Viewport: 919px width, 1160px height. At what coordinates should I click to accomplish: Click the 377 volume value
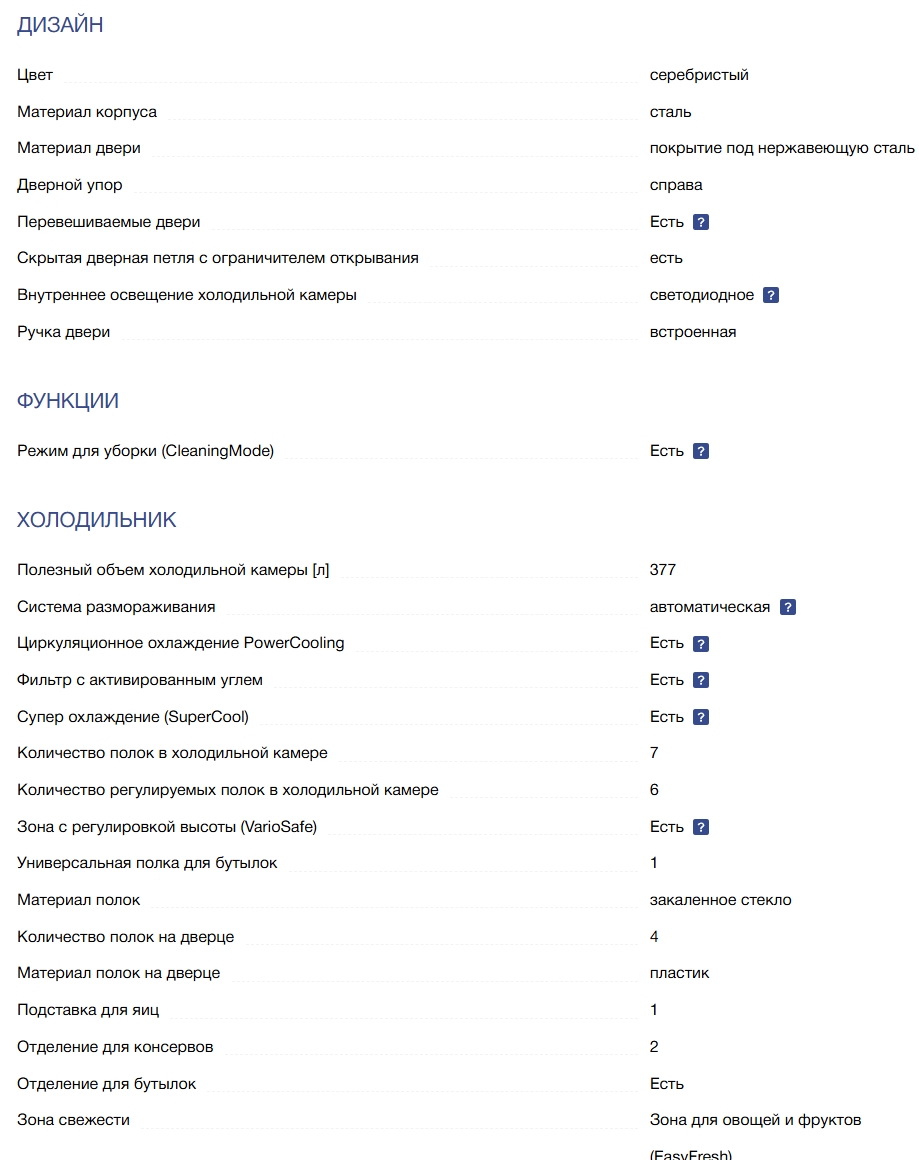click(x=662, y=570)
